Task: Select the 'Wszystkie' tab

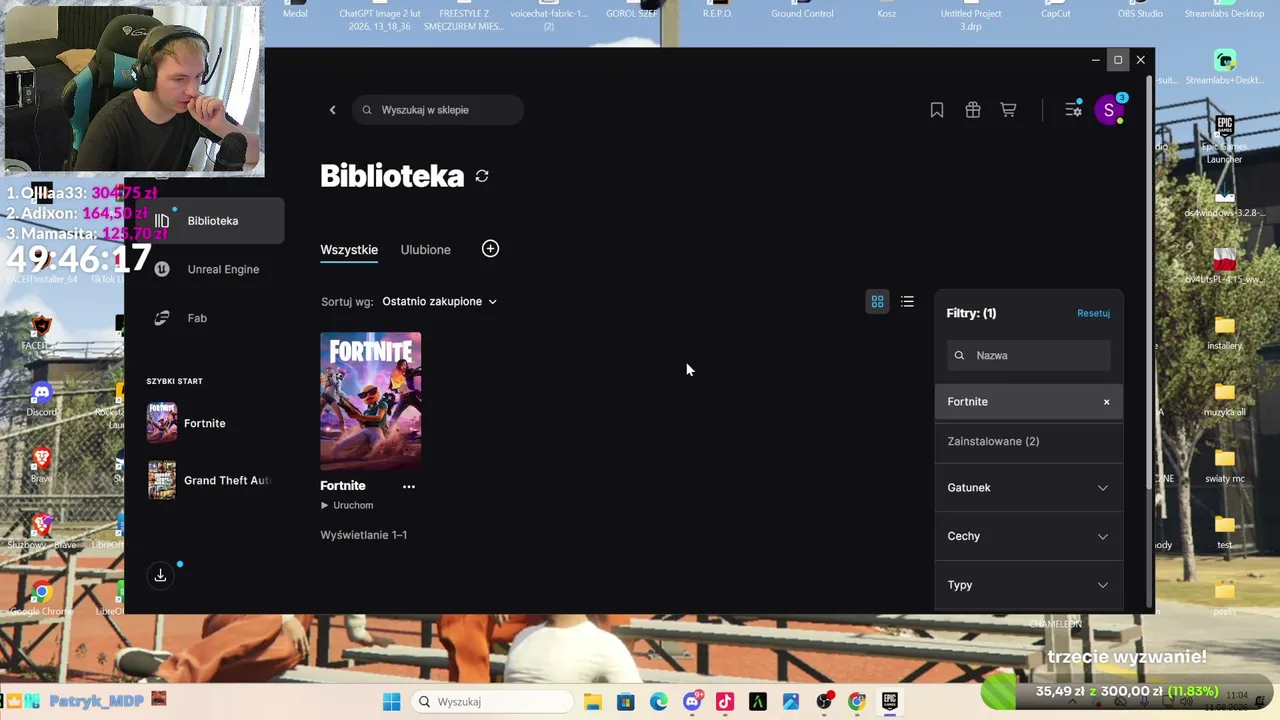Action: 349,250
